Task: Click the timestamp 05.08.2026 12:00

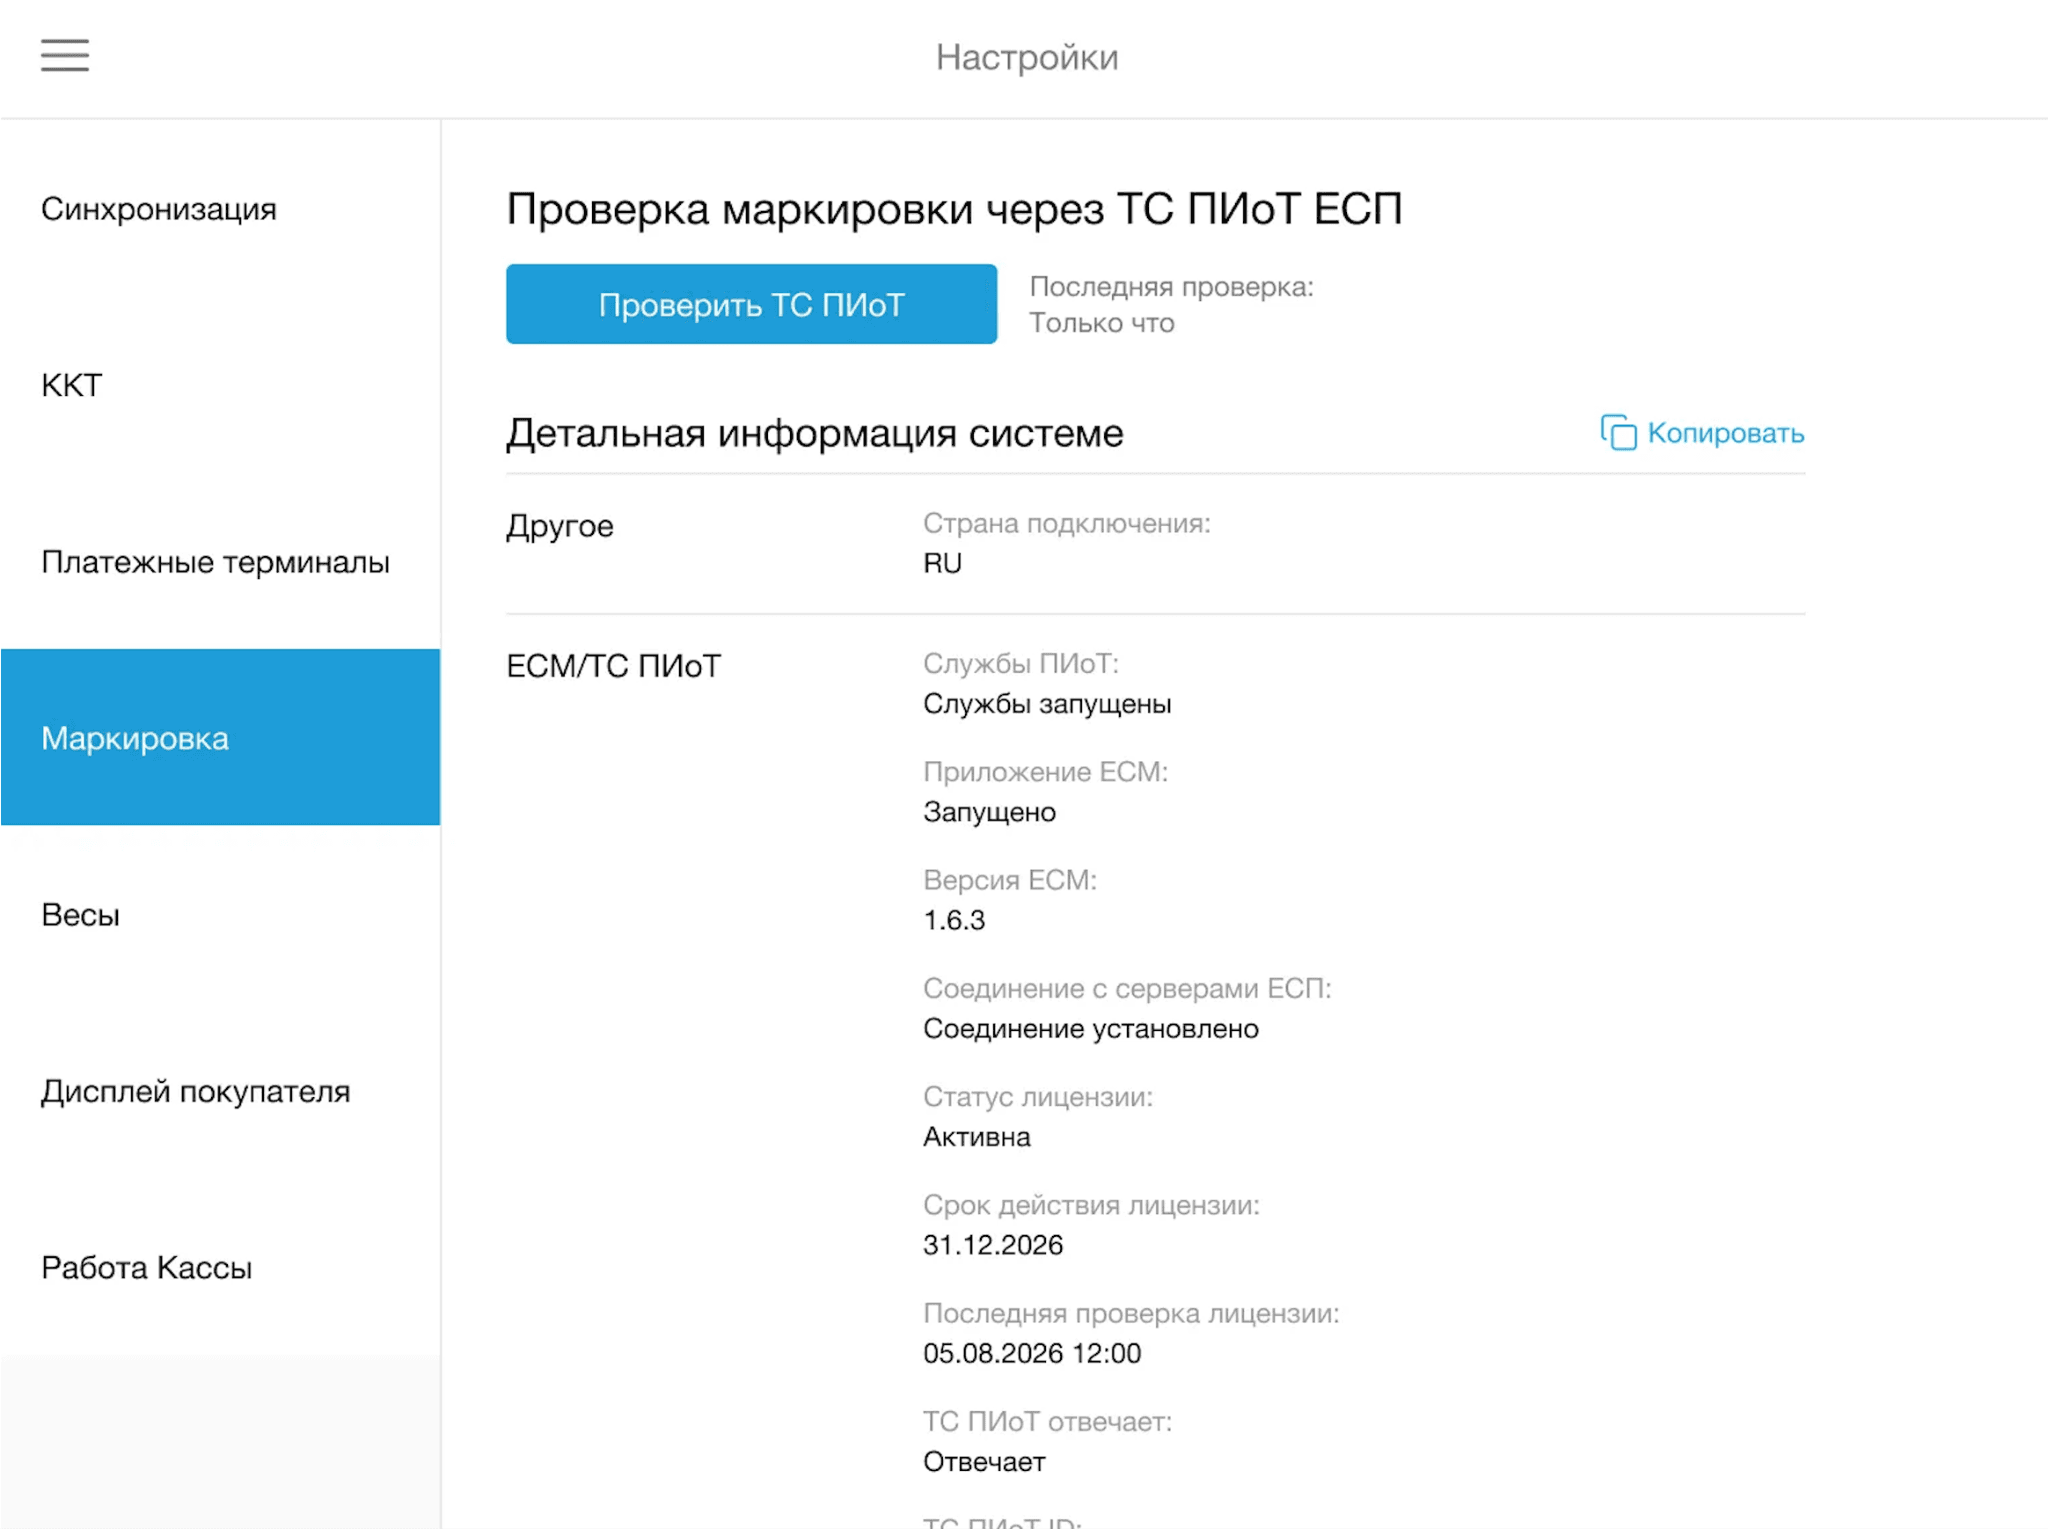Action: 1032,1353
